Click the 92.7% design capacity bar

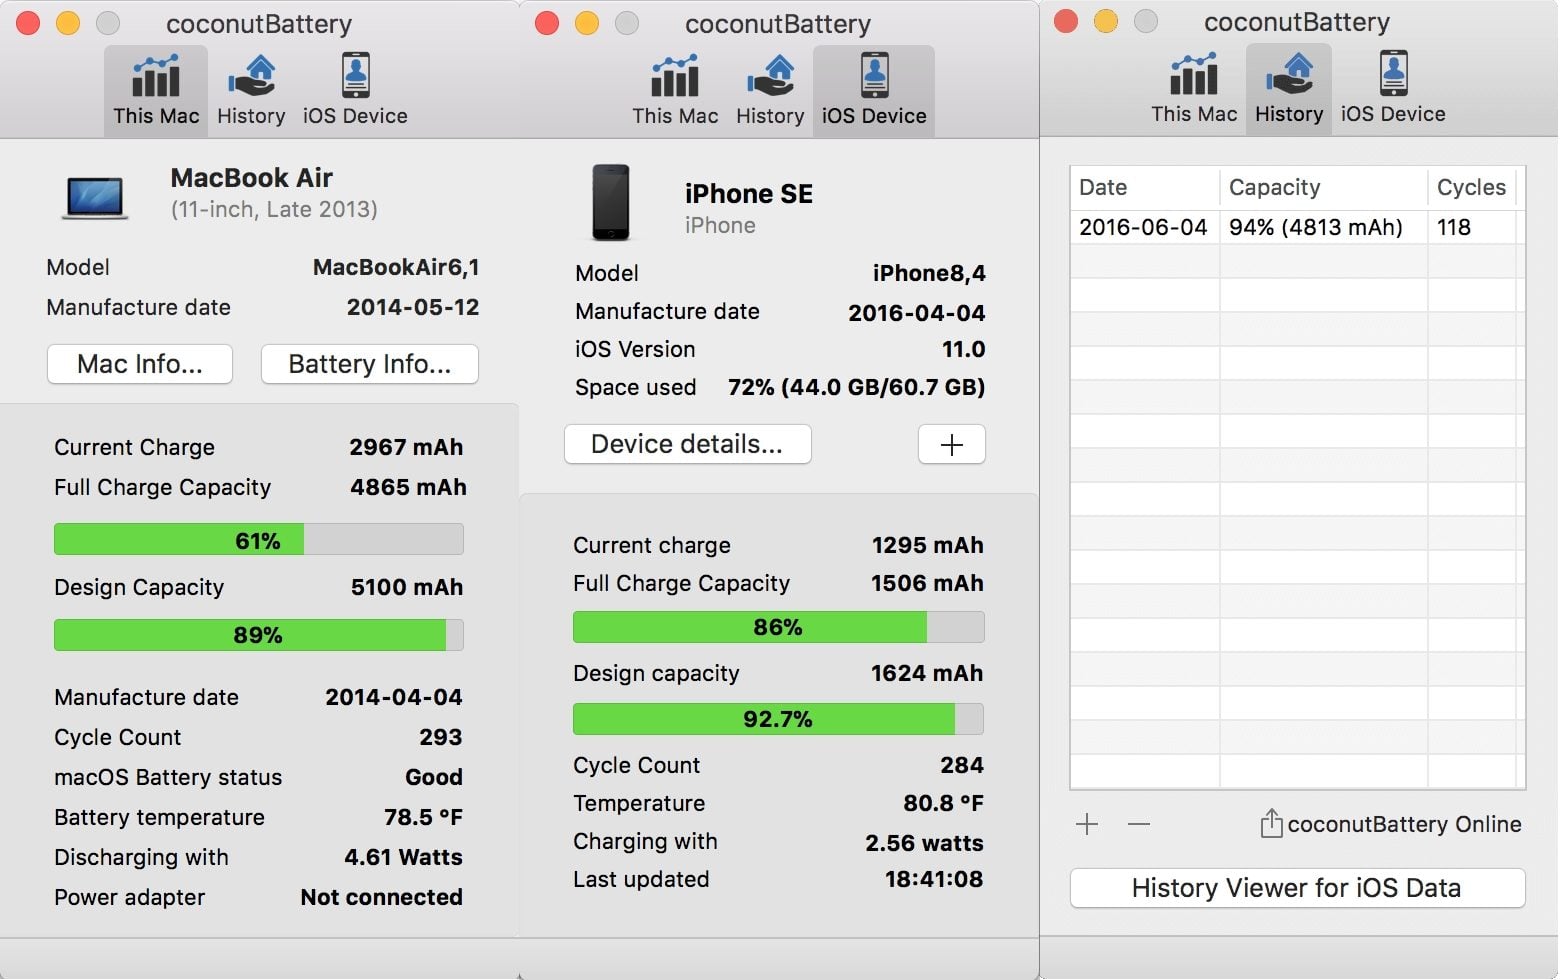(777, 719)
